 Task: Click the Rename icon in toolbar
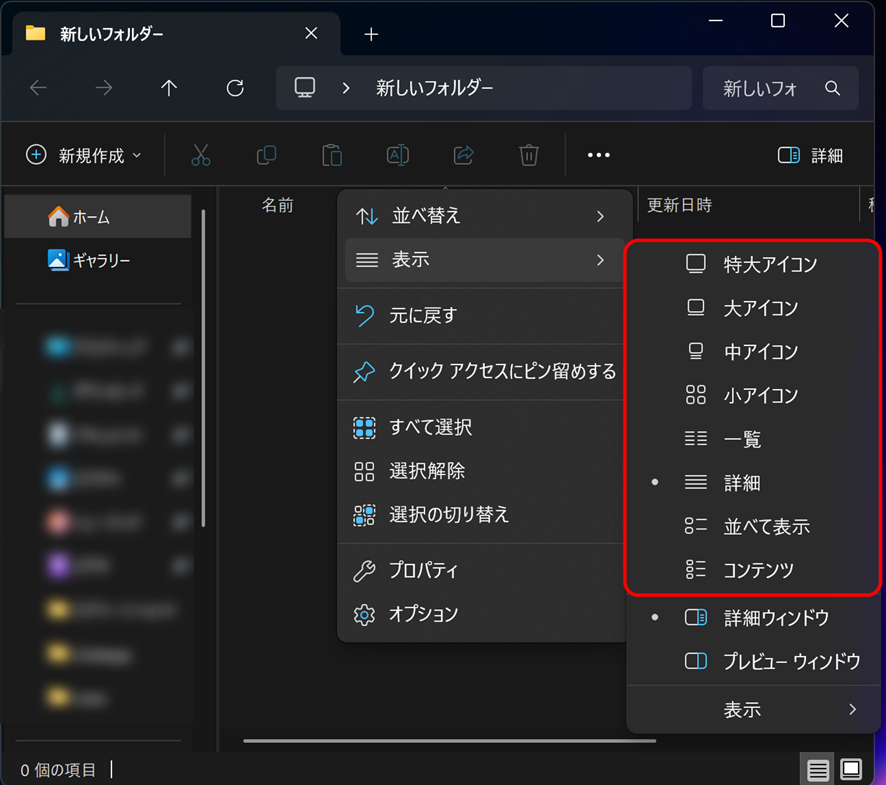[x=397, y=155]
